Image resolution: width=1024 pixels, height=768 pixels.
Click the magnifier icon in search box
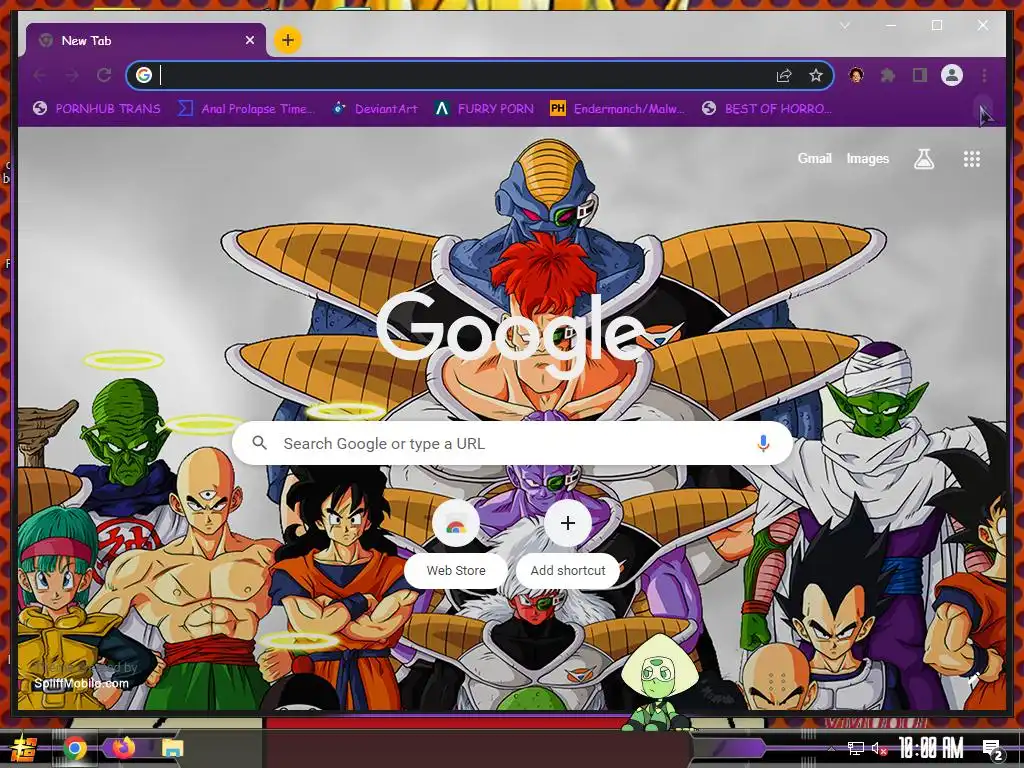[259, 443]
